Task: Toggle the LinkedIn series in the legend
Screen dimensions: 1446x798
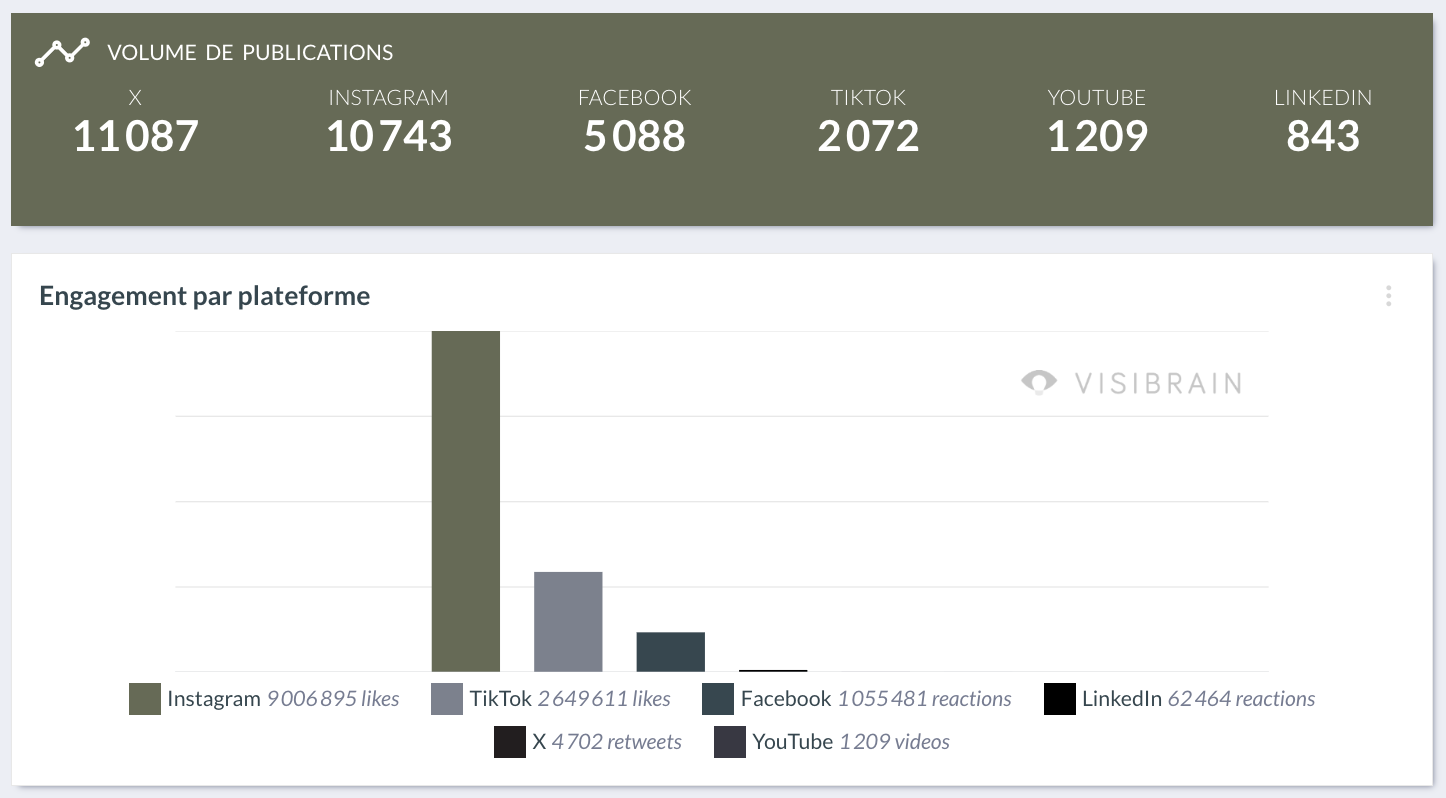Action: [1180, 699]
